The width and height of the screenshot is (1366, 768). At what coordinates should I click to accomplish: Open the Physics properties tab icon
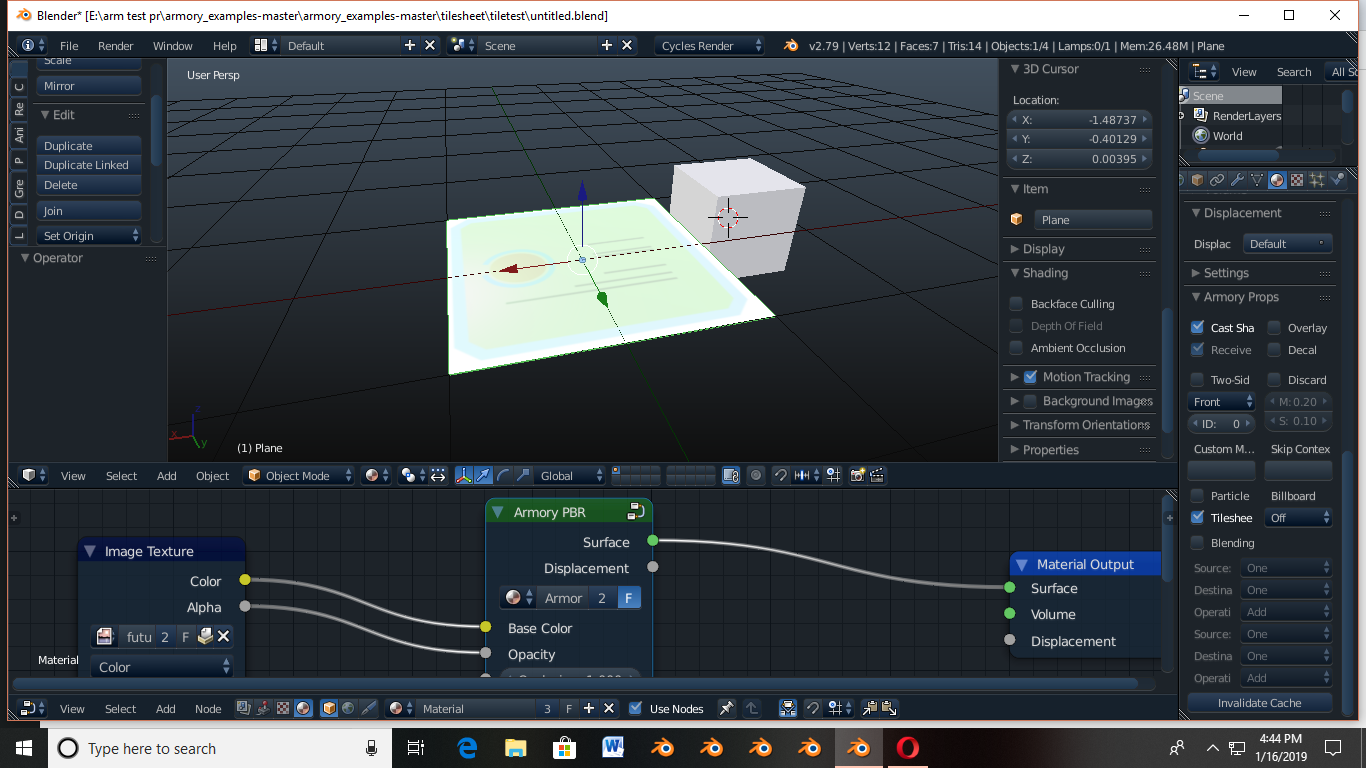pyautogui.click(x=1337, y=180)
